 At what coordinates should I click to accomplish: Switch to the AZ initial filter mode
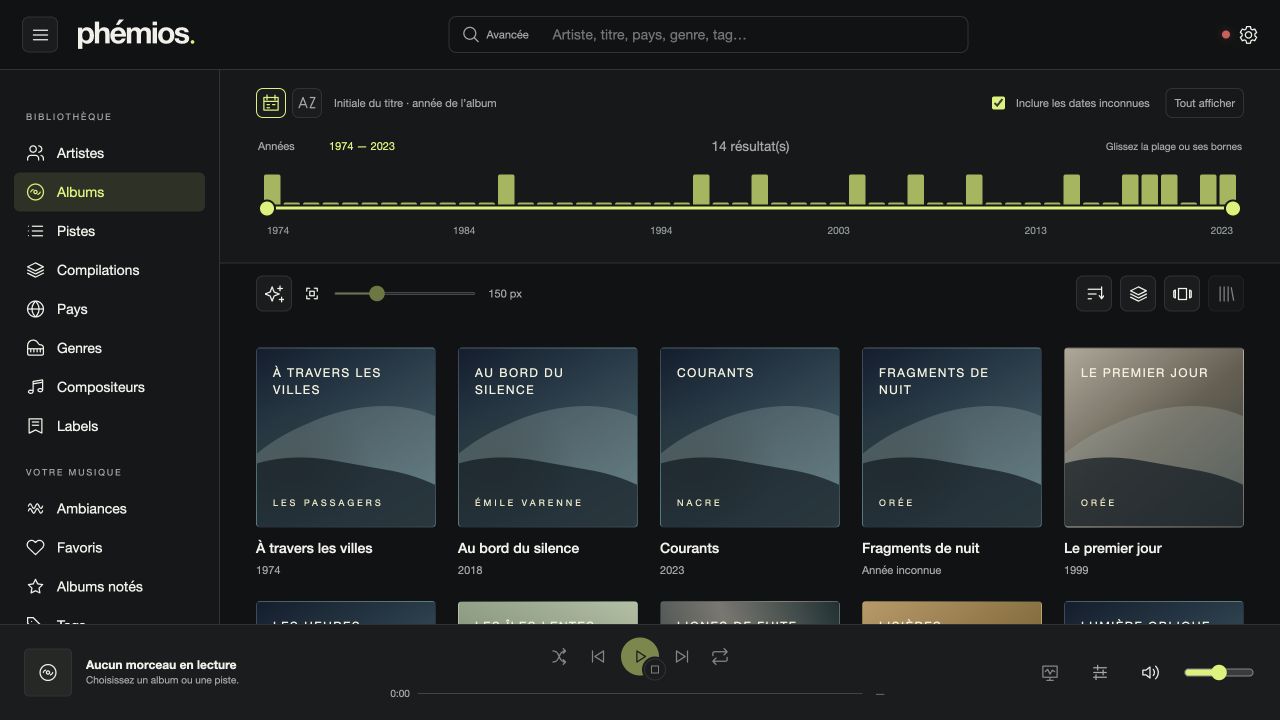pos(307,103)
